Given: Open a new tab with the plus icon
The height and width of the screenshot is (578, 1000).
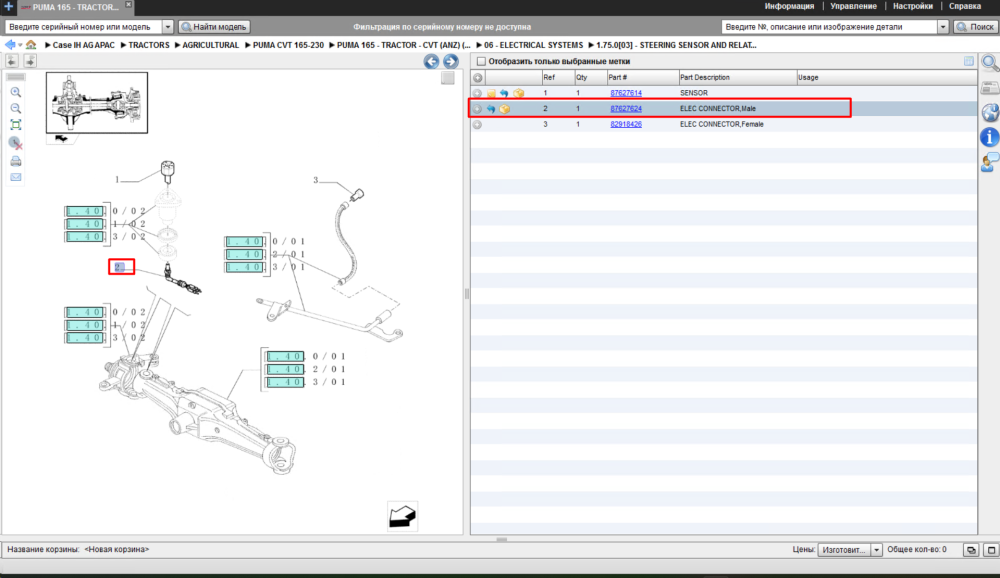Looking at the screenshot, I should pos(8,6).
